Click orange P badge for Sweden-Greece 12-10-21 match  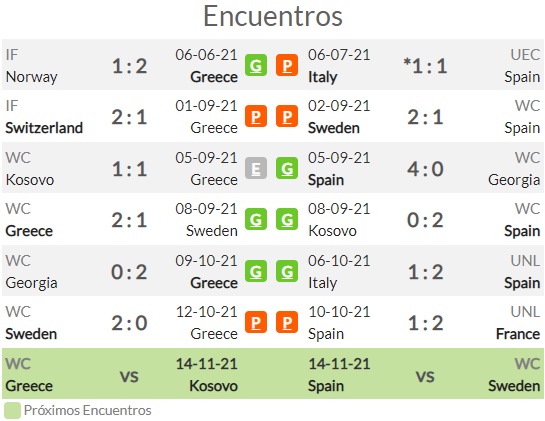point(256,322)
